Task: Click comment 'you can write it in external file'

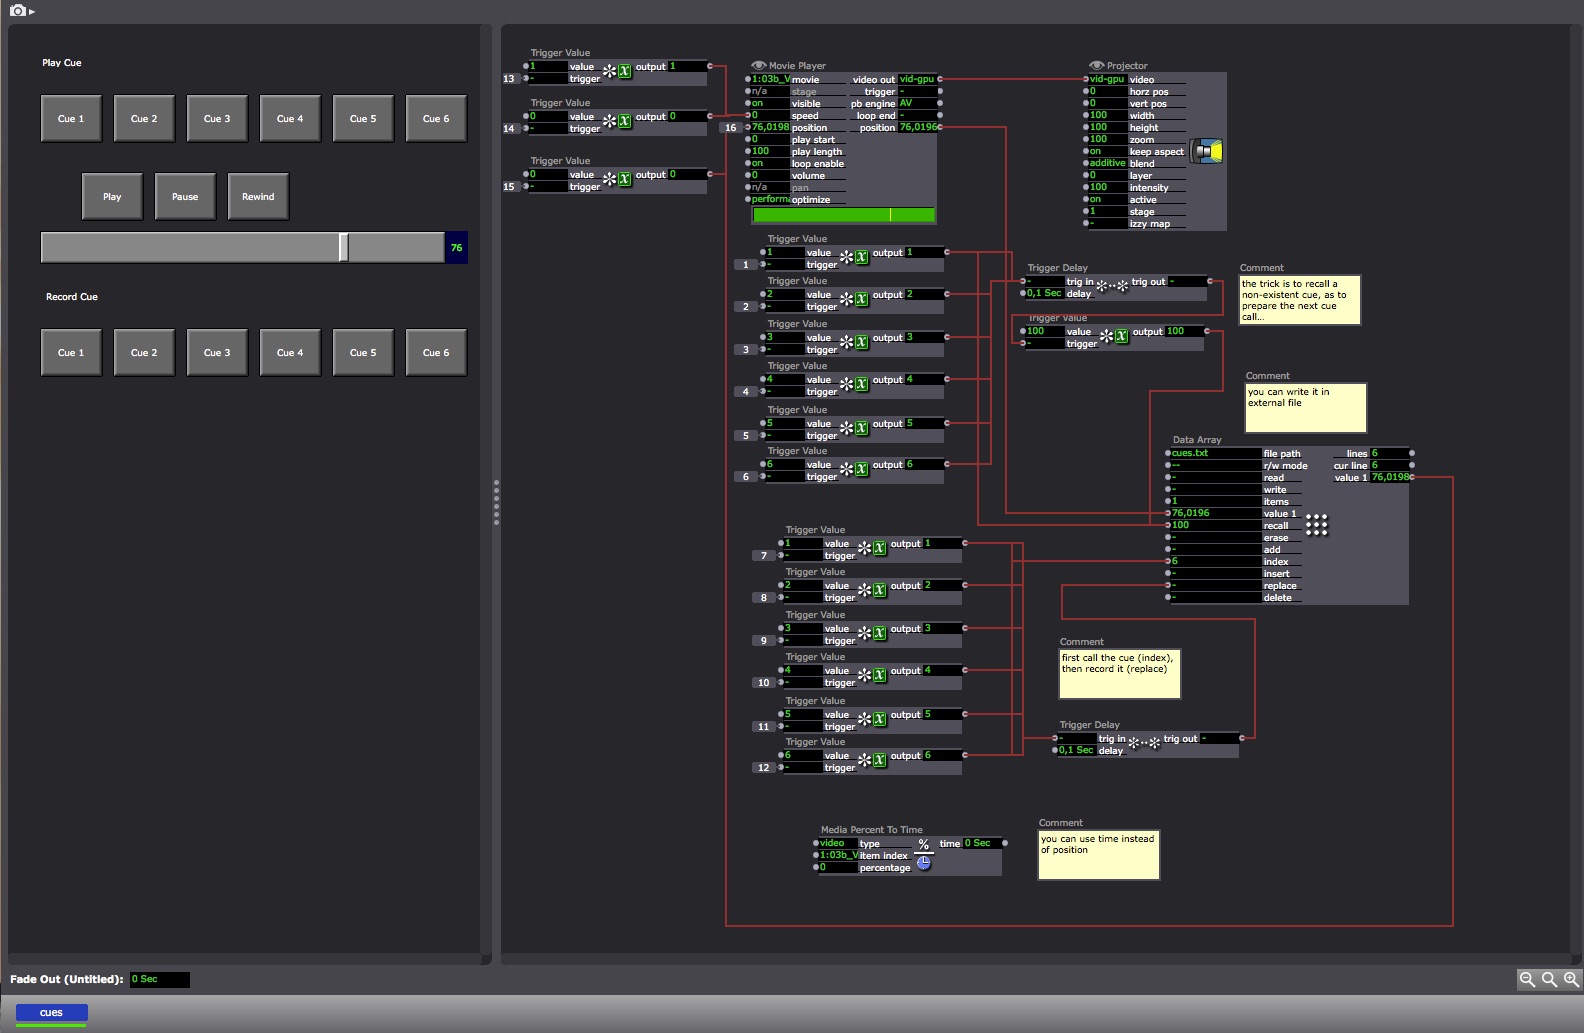Action: (x=1306, y=408)
